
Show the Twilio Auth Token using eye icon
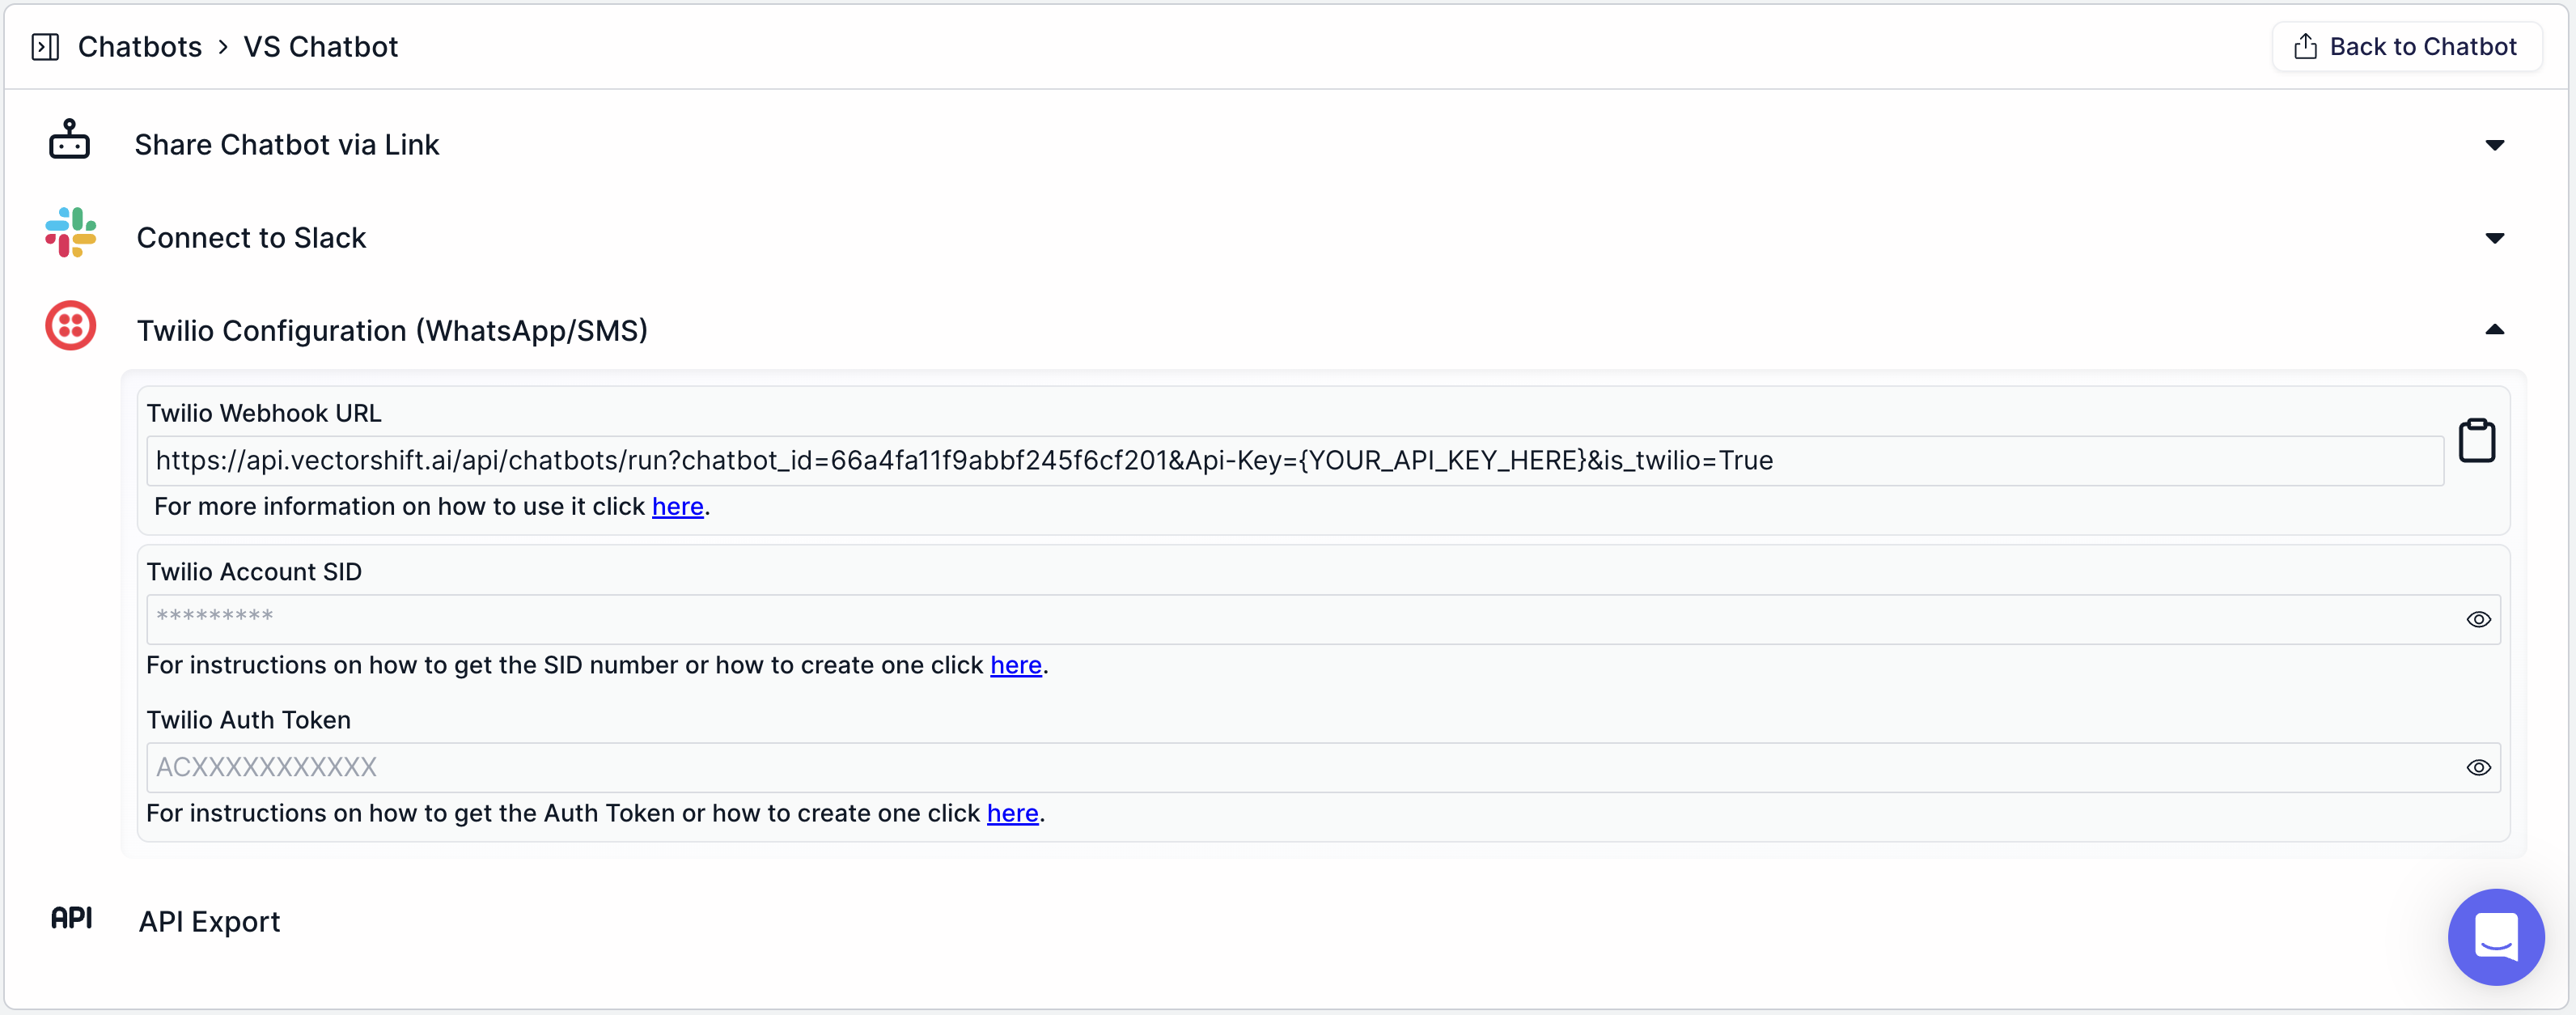pyautogui.click(x=2479, y=767)
